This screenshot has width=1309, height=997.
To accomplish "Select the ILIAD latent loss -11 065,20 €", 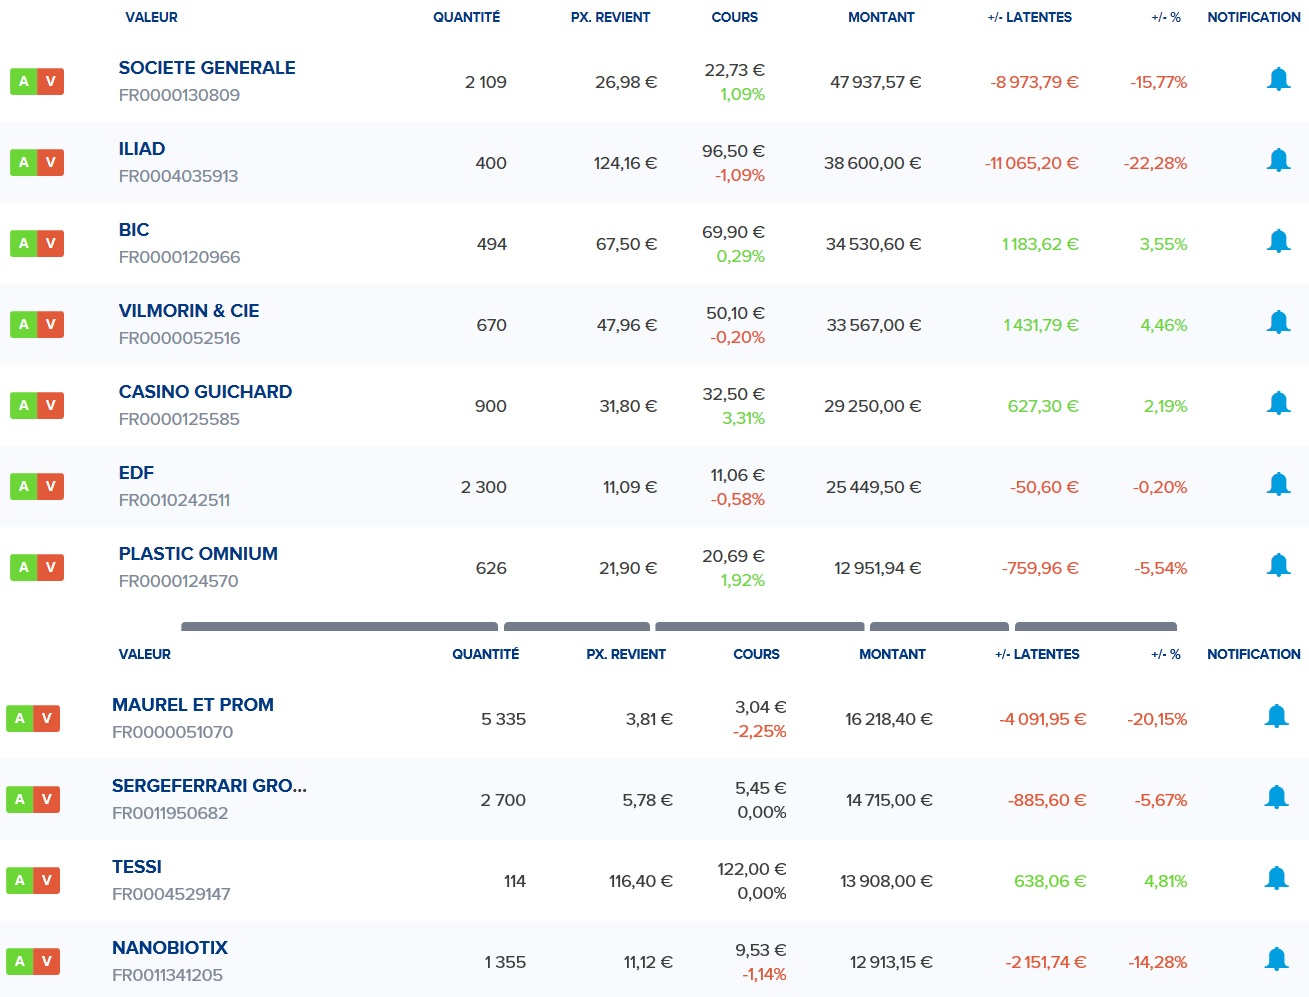I will [1031, 163].
